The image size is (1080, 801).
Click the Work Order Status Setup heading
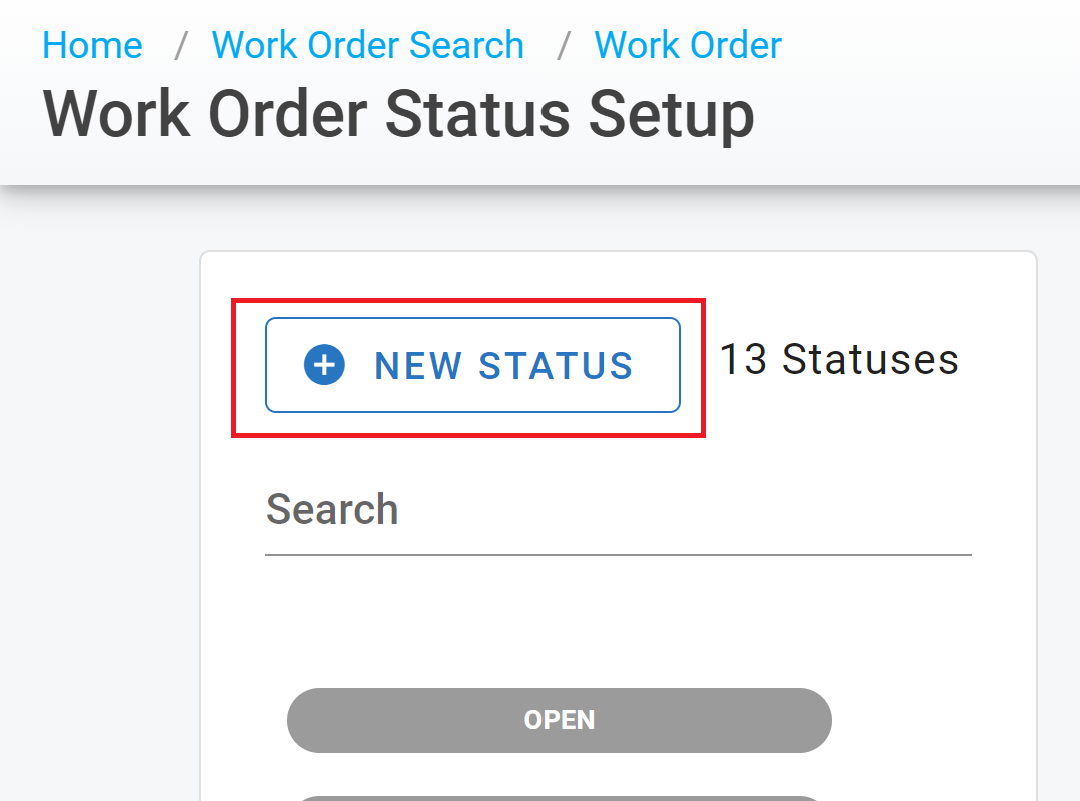click(x=398, y=114)
